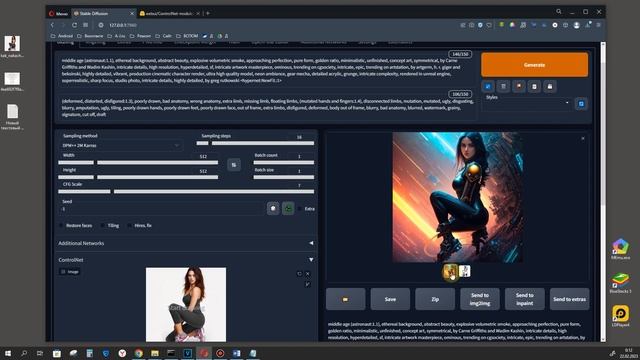Screen dimensions: 640x360
Task: Adjust the Height slider
Action: [138, 177]
